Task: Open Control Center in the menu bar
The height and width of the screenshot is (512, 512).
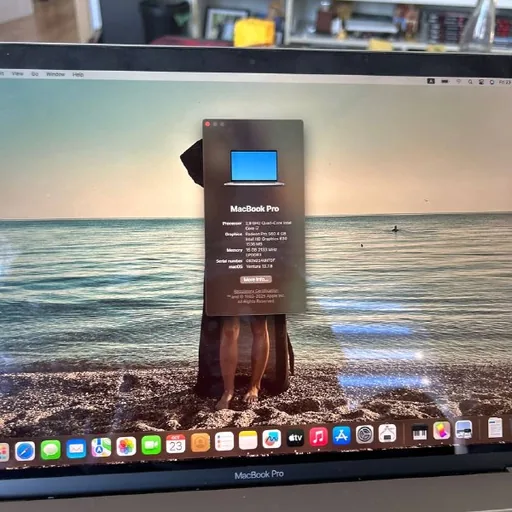Action: (481, 82)
